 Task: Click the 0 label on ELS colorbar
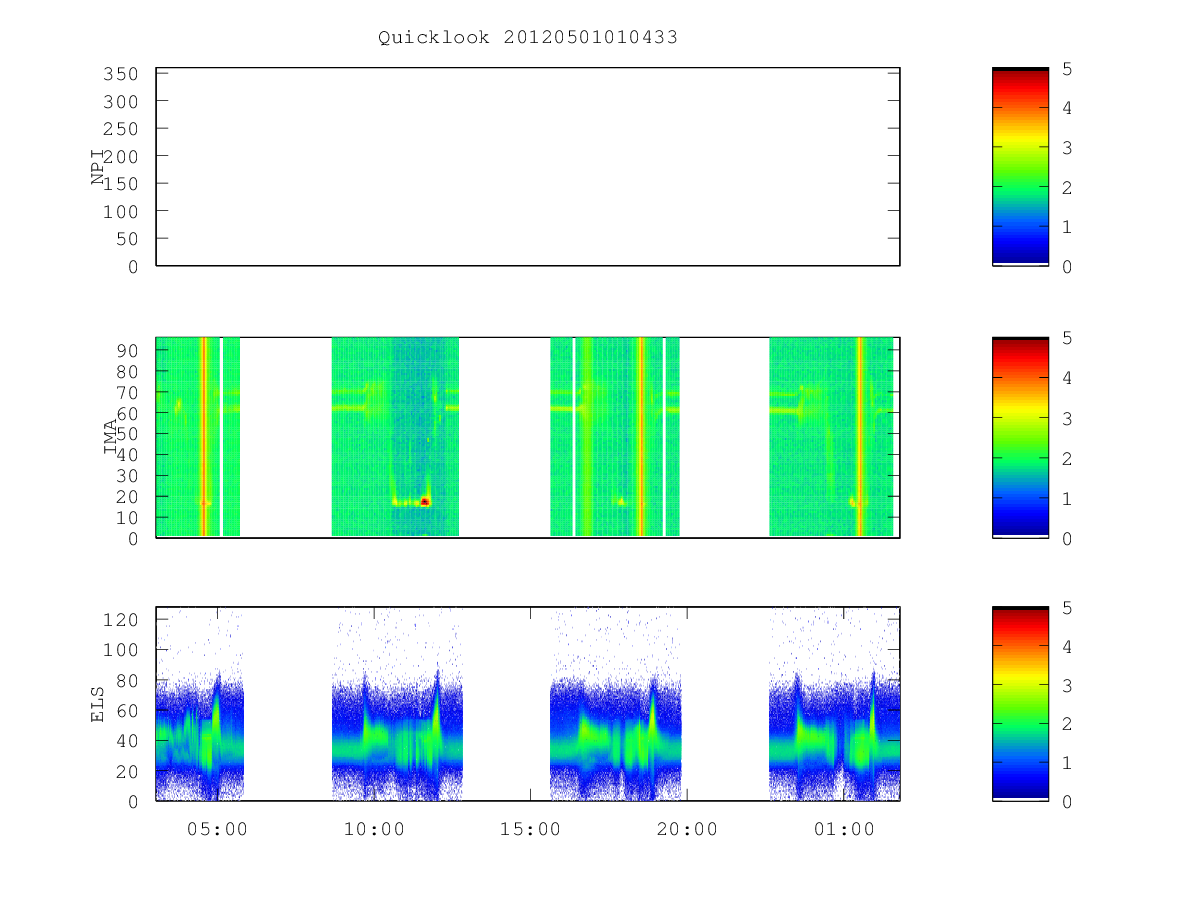(x=1068, y=802)
